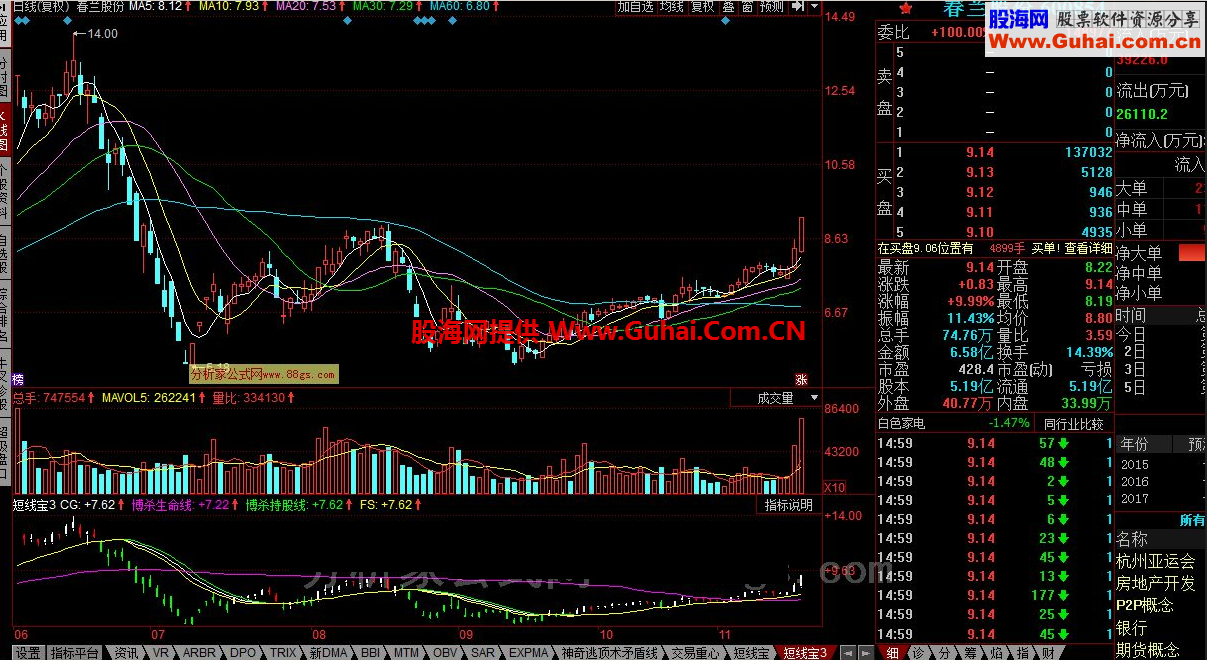Switch to 分 tab in quote panel
Image resolution: width=1207 pixels, height=660 pixels.
(x=944, y=653)
